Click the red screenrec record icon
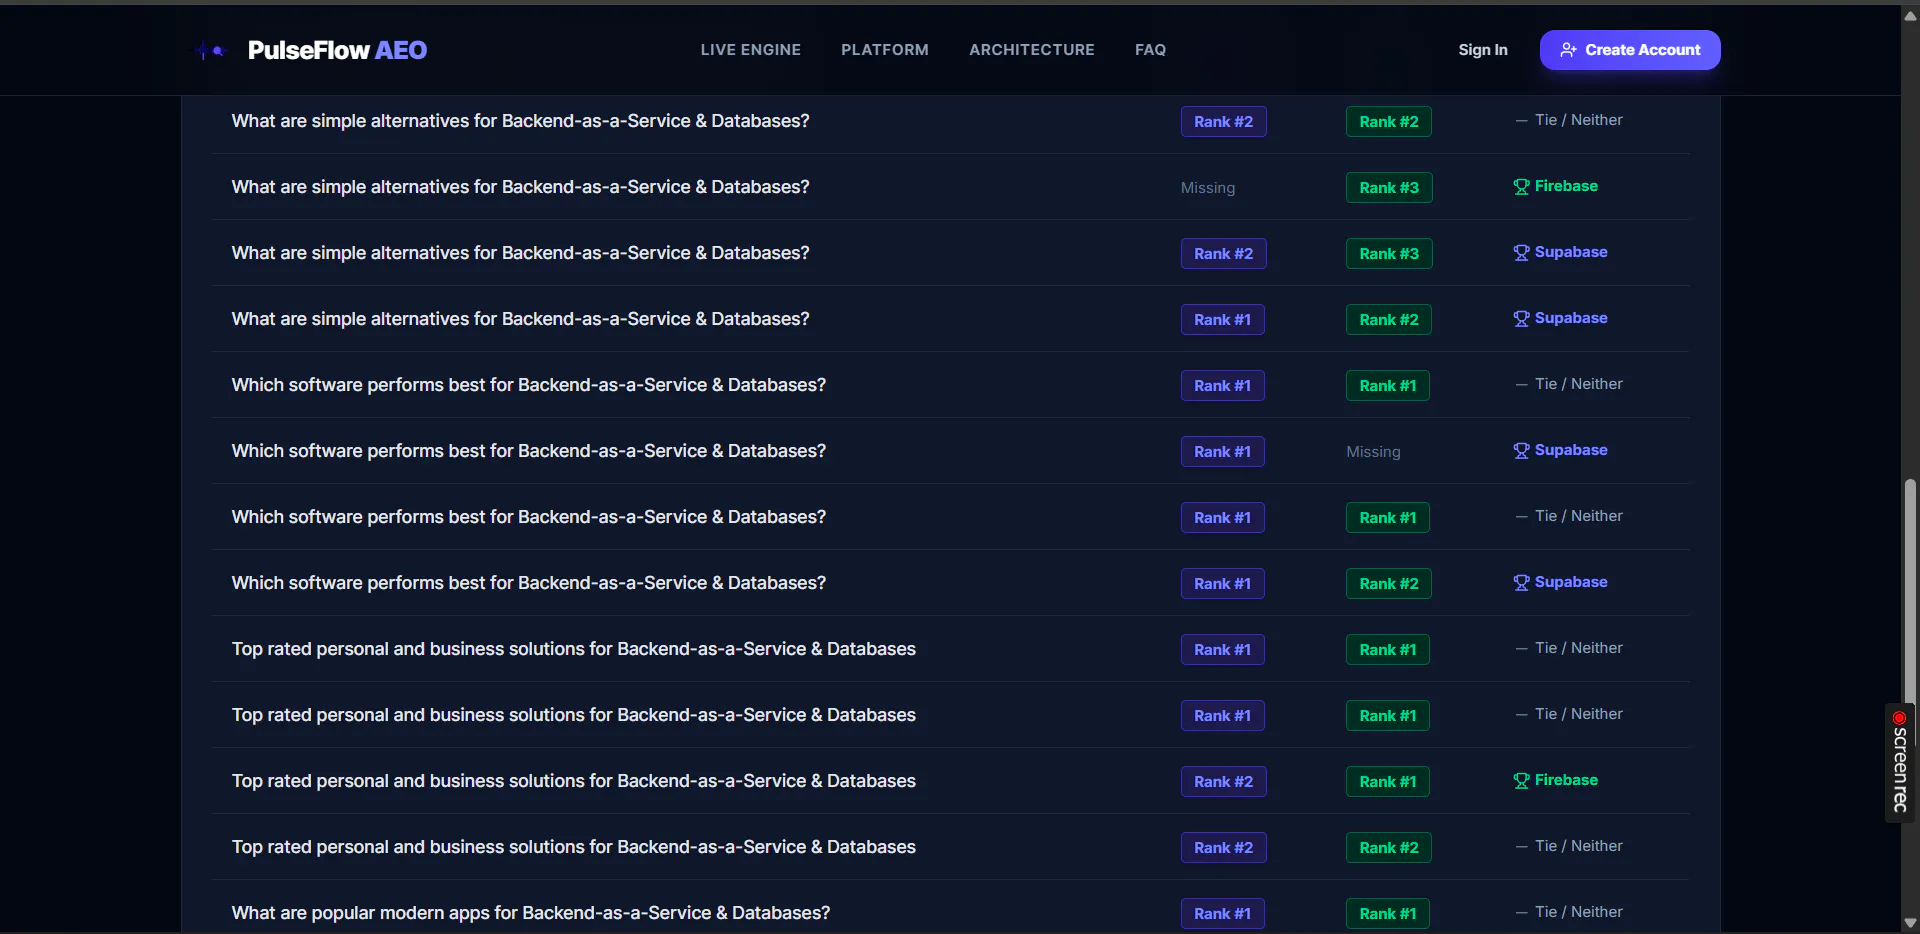Viewport: 1920px width, 934px height. [1899, 718]
